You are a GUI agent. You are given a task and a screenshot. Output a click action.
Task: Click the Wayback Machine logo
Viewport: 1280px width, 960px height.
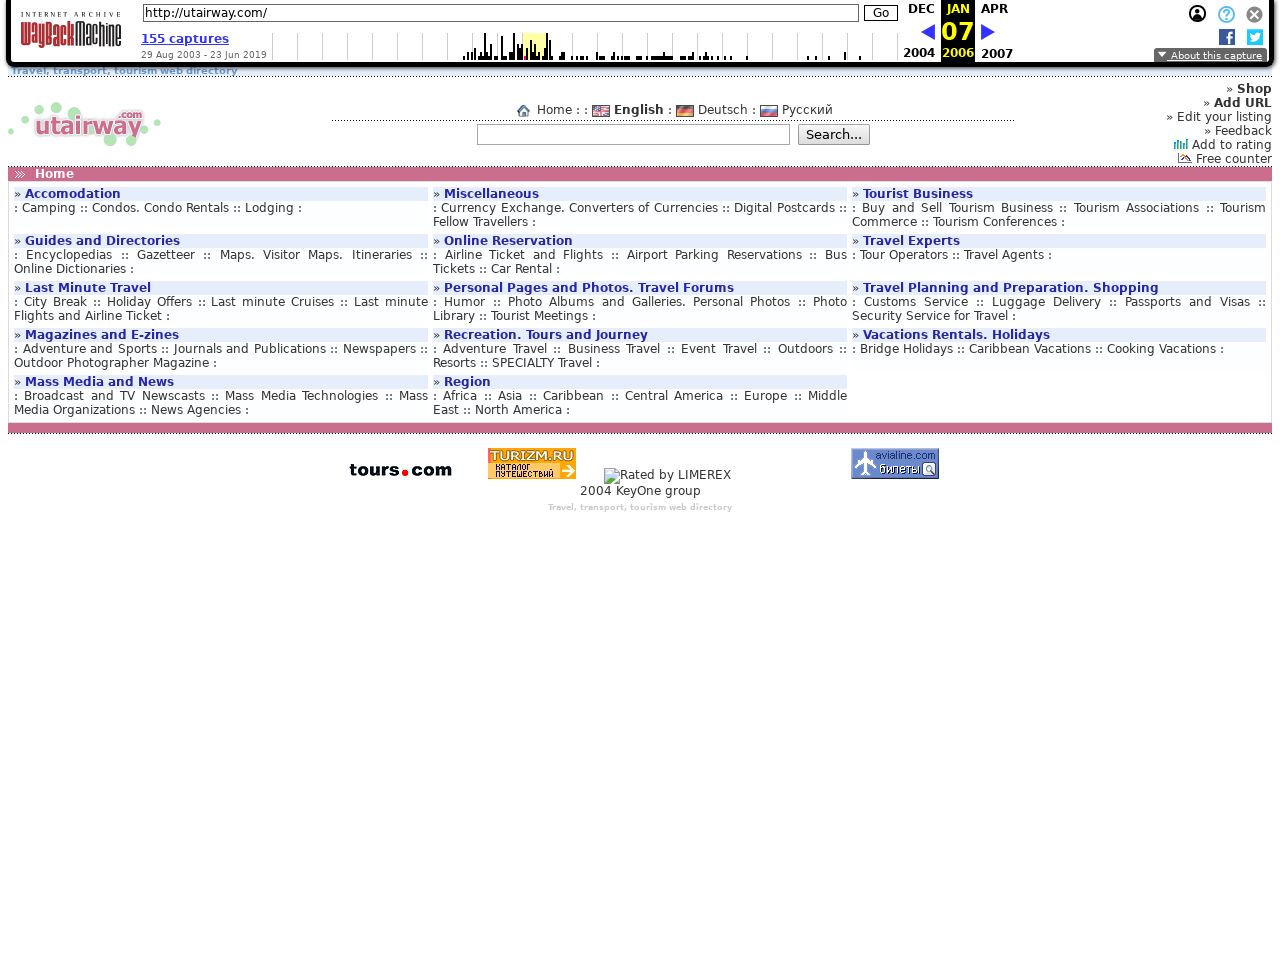[71, 31]
